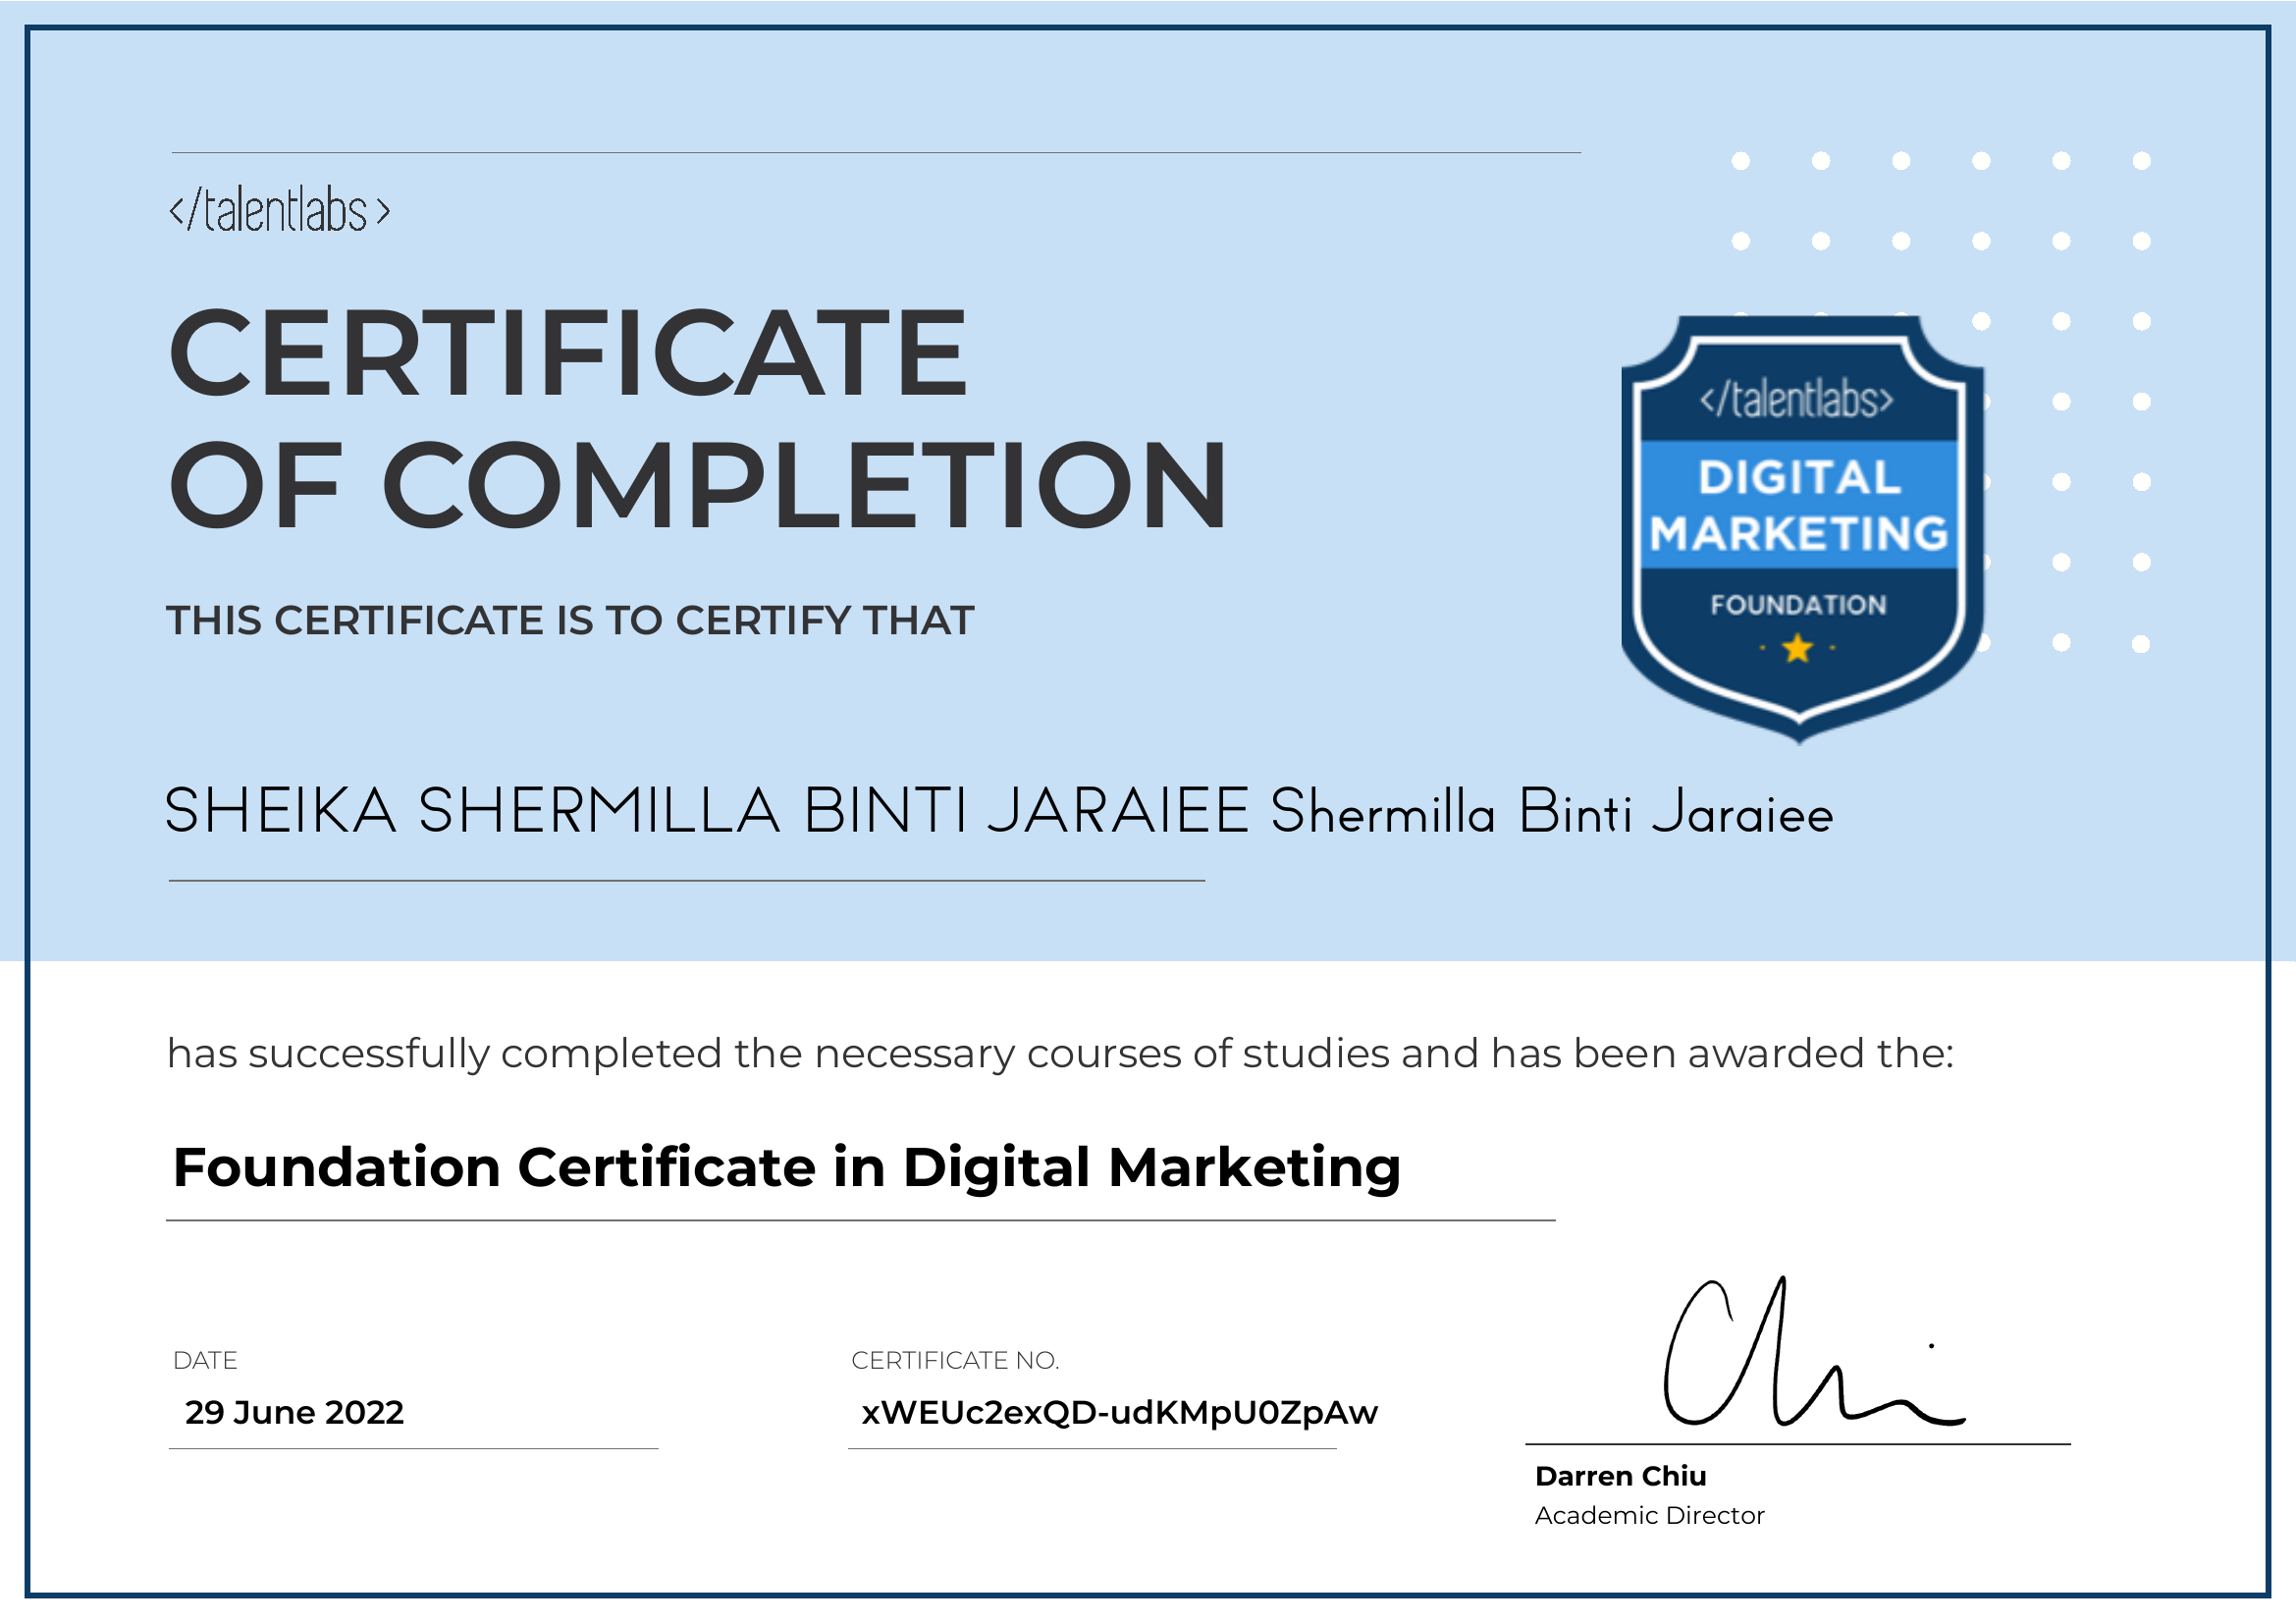Click the heading "CERTIFICATE OF COMPLETION"
The width and height of the screenshot is (2296, 1623).
click(x=697, y=417)
